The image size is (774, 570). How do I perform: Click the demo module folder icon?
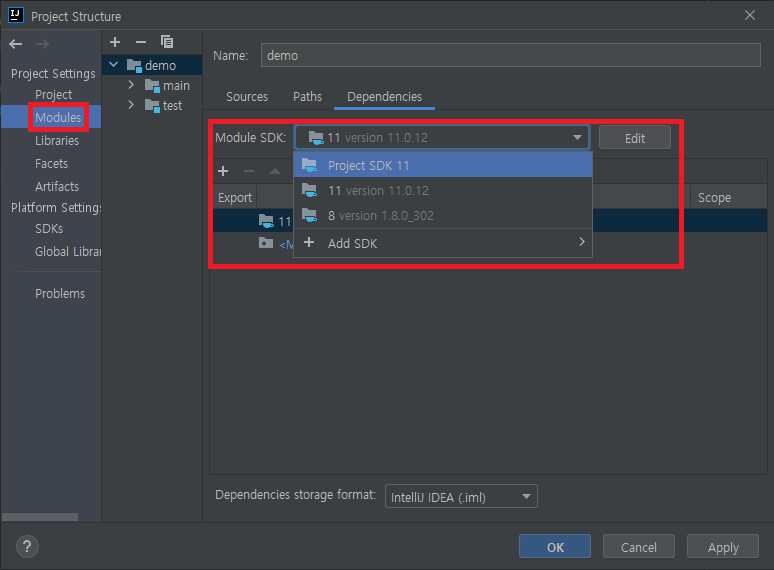coord(134,65)
